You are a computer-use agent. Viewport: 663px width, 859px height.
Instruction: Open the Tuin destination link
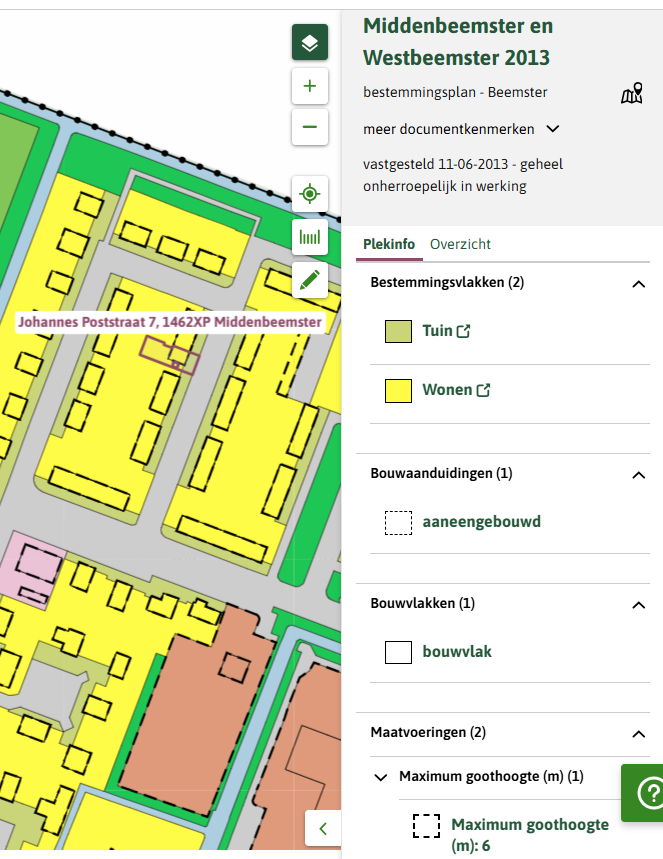click(446, 331)
